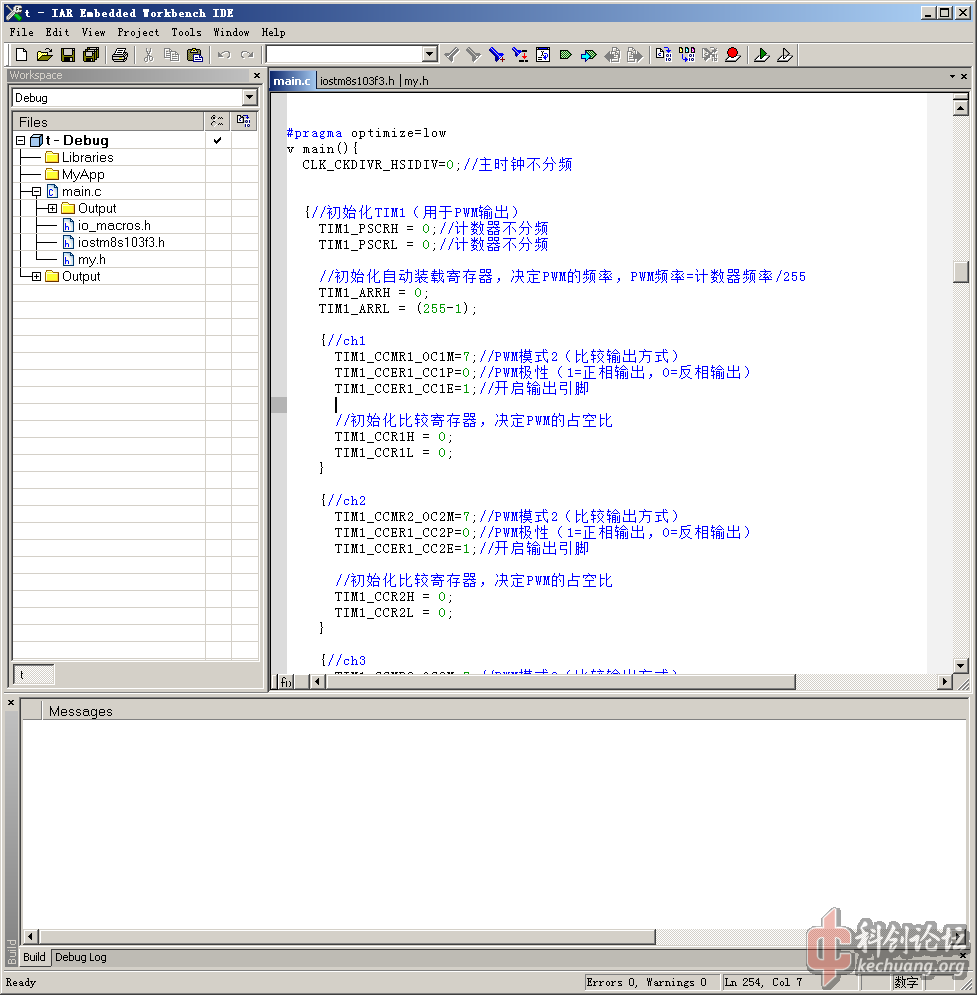Click the Cut scissors icon
The width and height of the screenshot is (977, 995).
tap(148, 55)
